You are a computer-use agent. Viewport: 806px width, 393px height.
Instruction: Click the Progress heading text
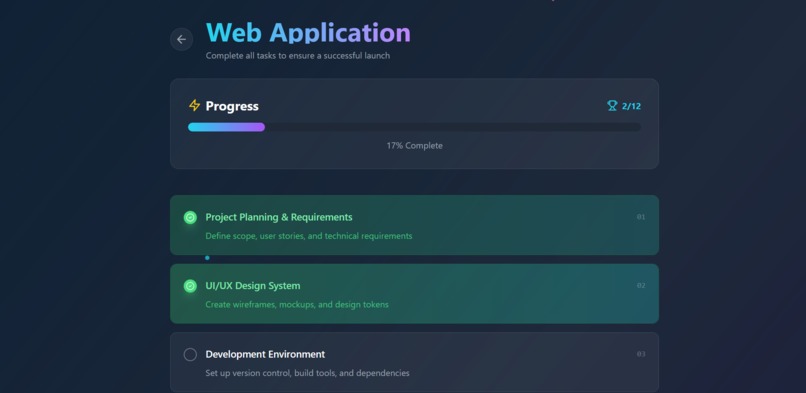pos(232,106)
